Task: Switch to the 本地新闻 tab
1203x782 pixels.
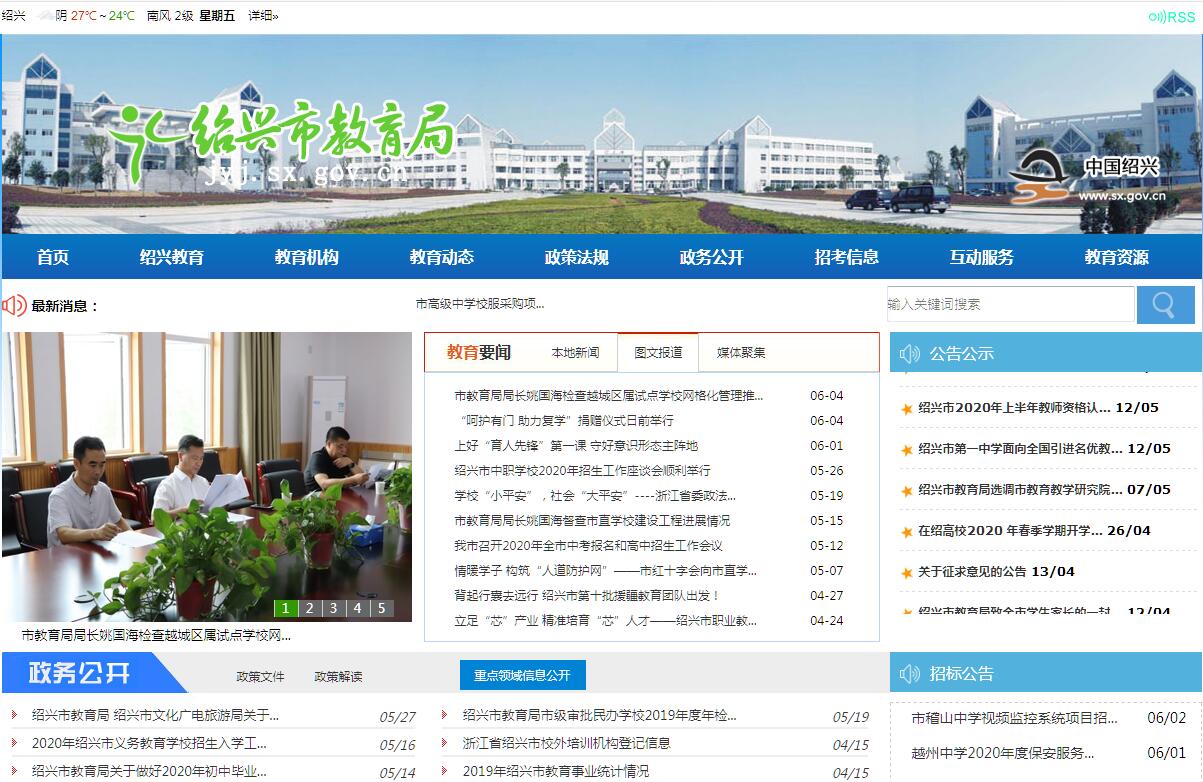Action: coord(575,353)
